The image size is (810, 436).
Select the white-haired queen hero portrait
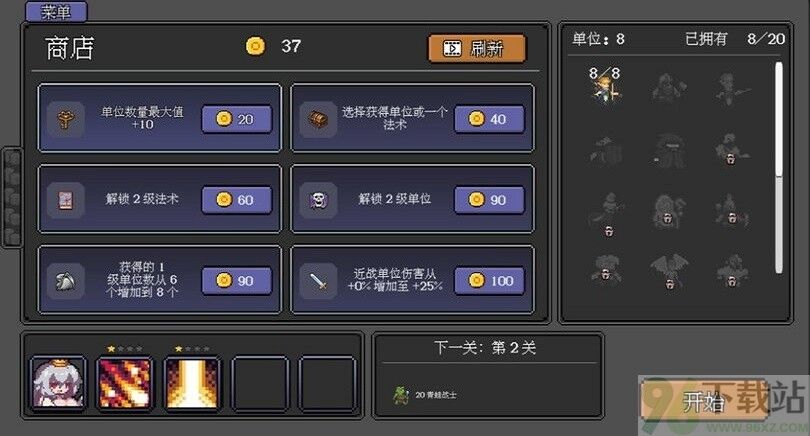(x=58, y=384)
